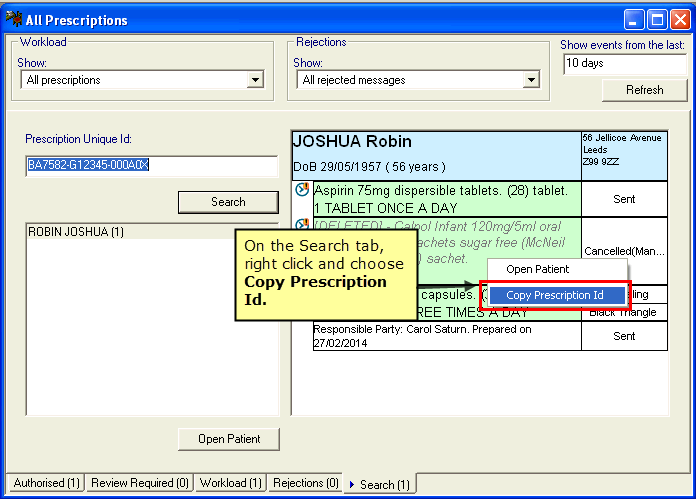Expand the Workload Show dropdown
Image resolution: width=696 pixels, height=499 pixels.
[255, 80]
